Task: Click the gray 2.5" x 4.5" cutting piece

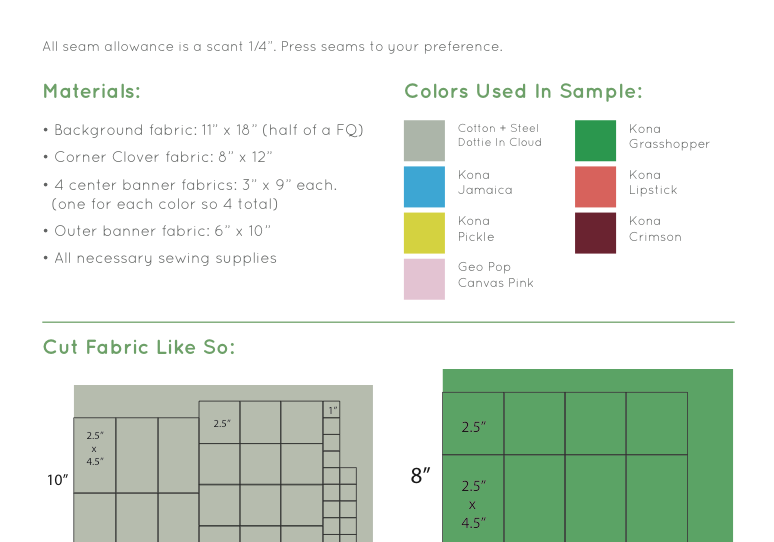Action: 95,455
